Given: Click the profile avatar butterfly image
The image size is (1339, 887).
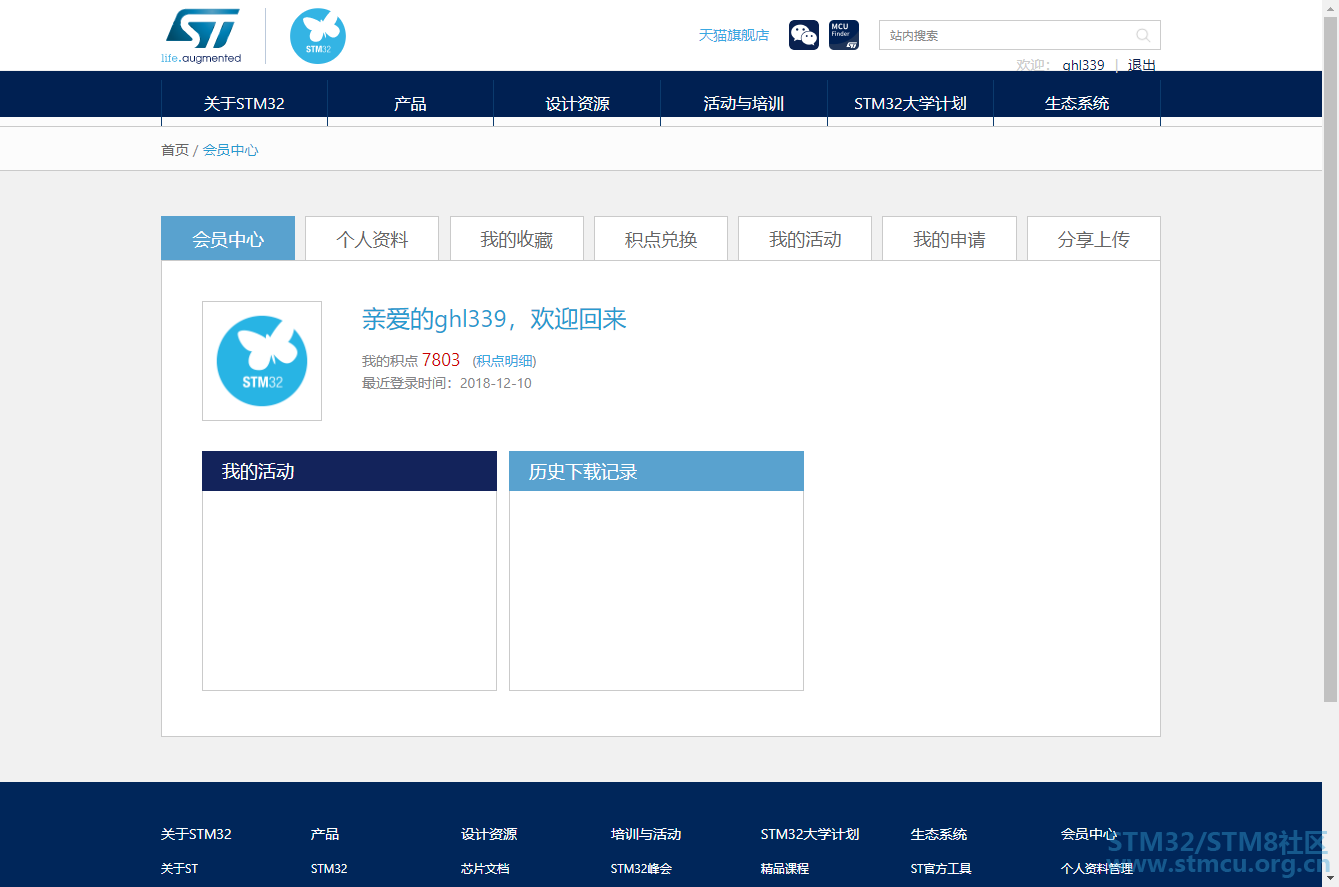Looking at the screenshot, I should (262, 361).
